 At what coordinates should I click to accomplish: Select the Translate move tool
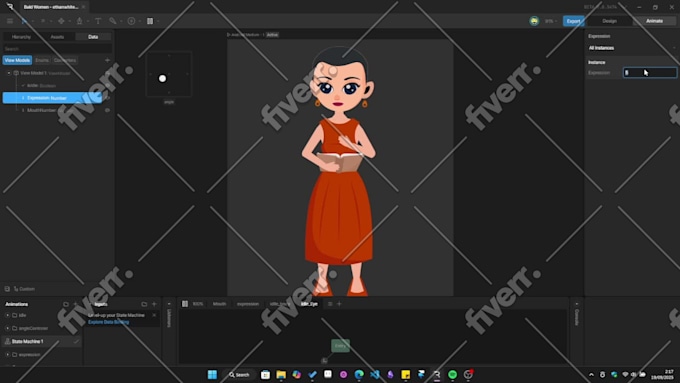tap(61, 21)
